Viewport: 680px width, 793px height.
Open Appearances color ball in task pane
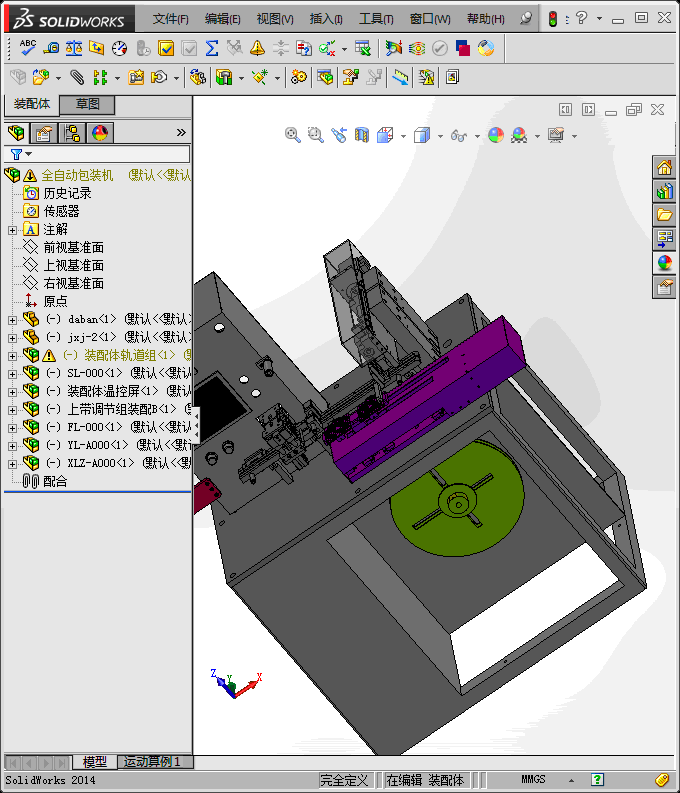click(664, 263)
